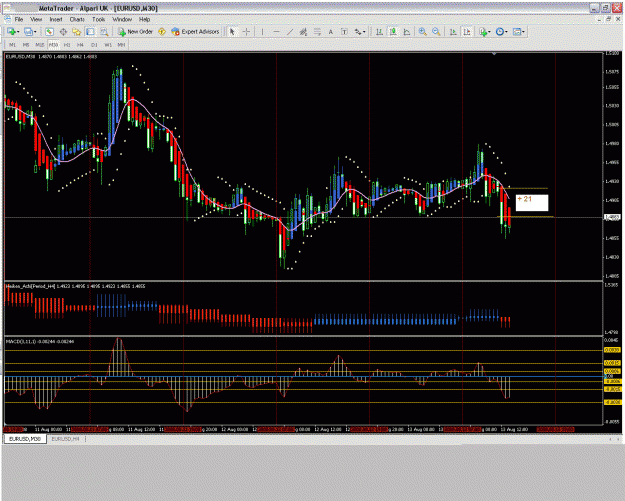This screenshot has width=625, height=501.
Task: Restore the inner chart window
Action: tap(609, 19)
